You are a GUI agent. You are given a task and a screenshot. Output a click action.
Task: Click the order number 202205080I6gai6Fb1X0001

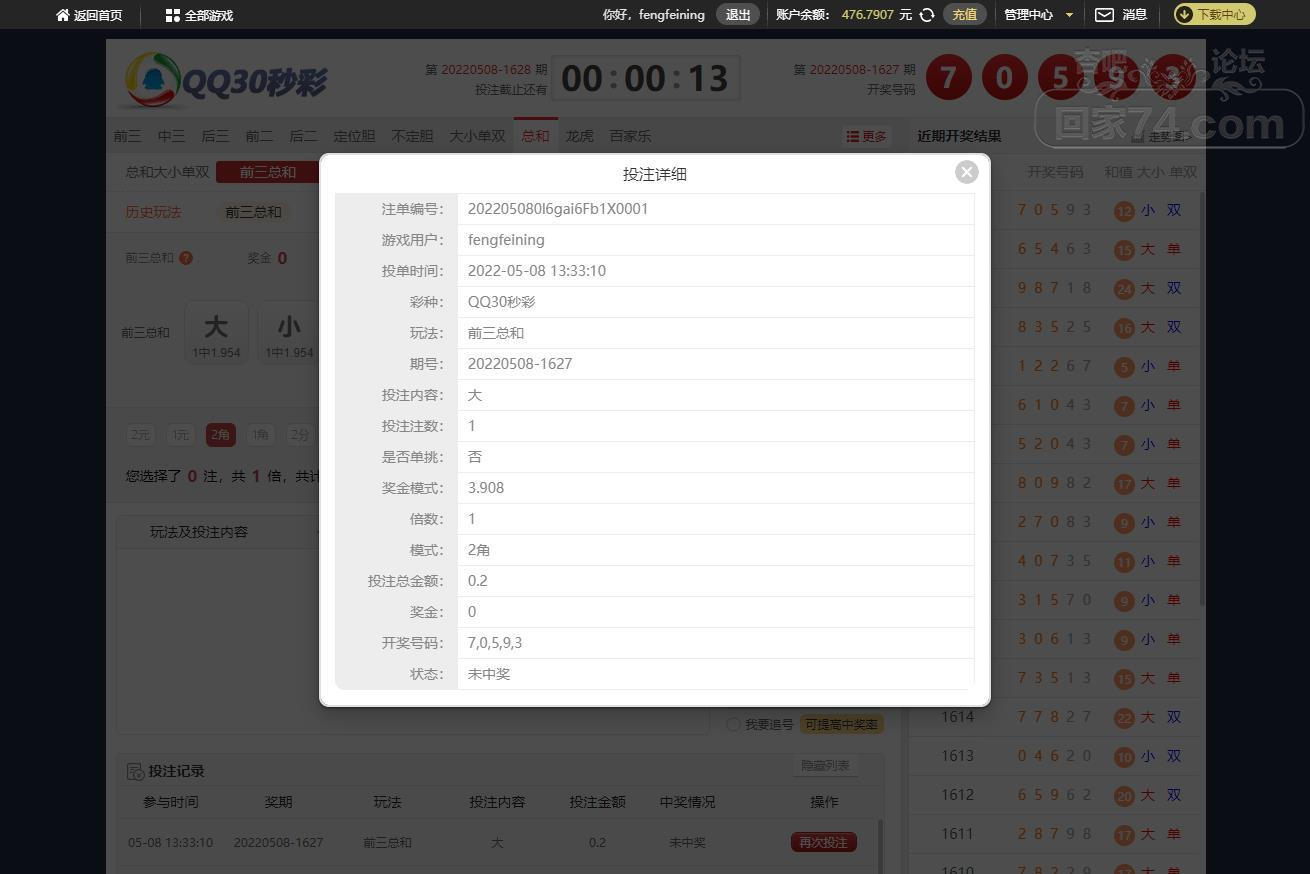click(x=558, y=209)
